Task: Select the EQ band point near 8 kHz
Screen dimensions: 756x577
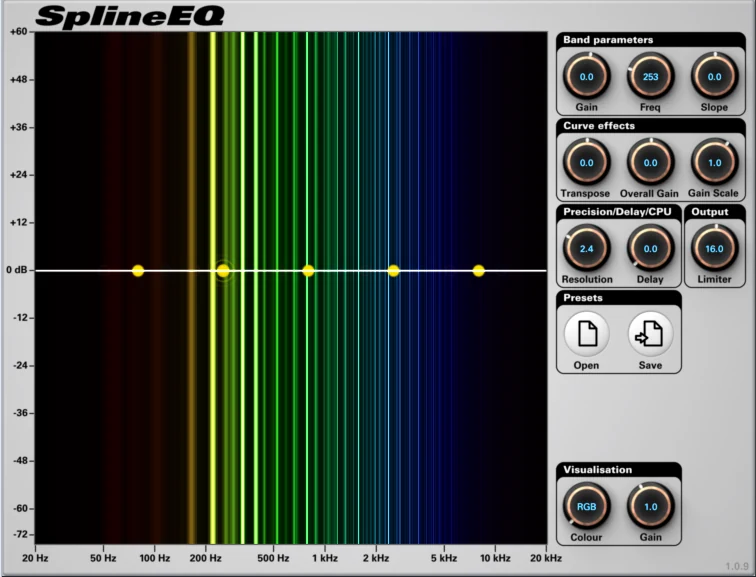Action: pos(478,270)
